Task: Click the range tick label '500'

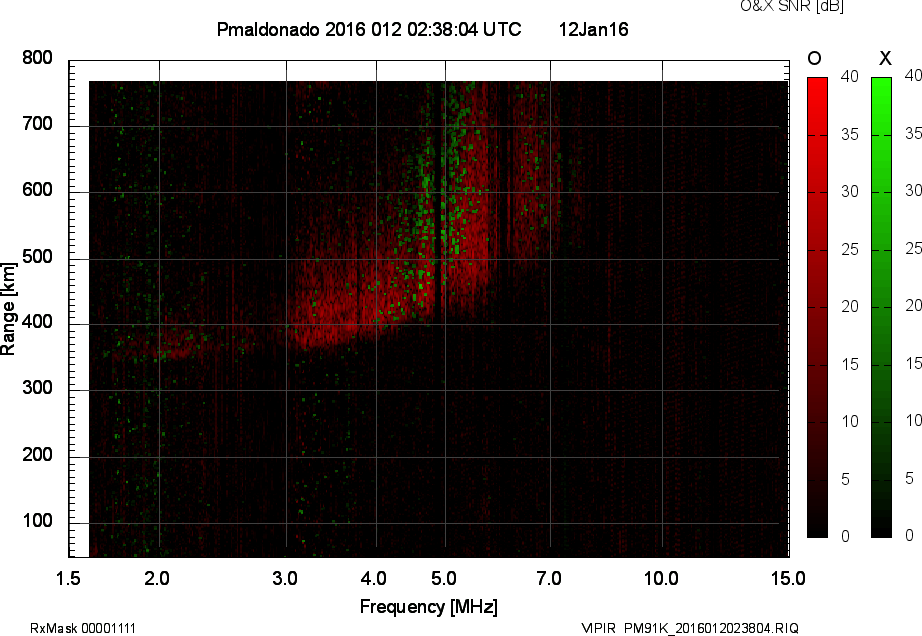Action: click(37, 256)
